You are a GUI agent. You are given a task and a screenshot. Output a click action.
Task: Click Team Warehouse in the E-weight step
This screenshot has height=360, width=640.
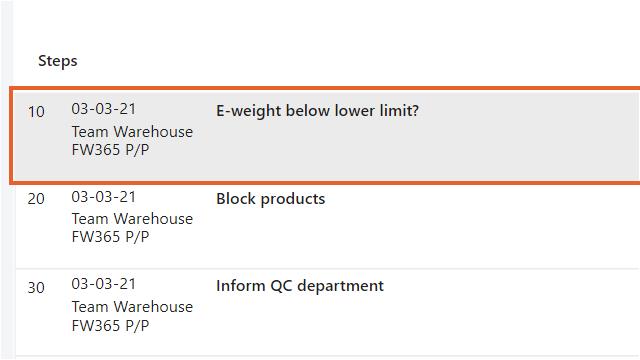tap(132, 132)
